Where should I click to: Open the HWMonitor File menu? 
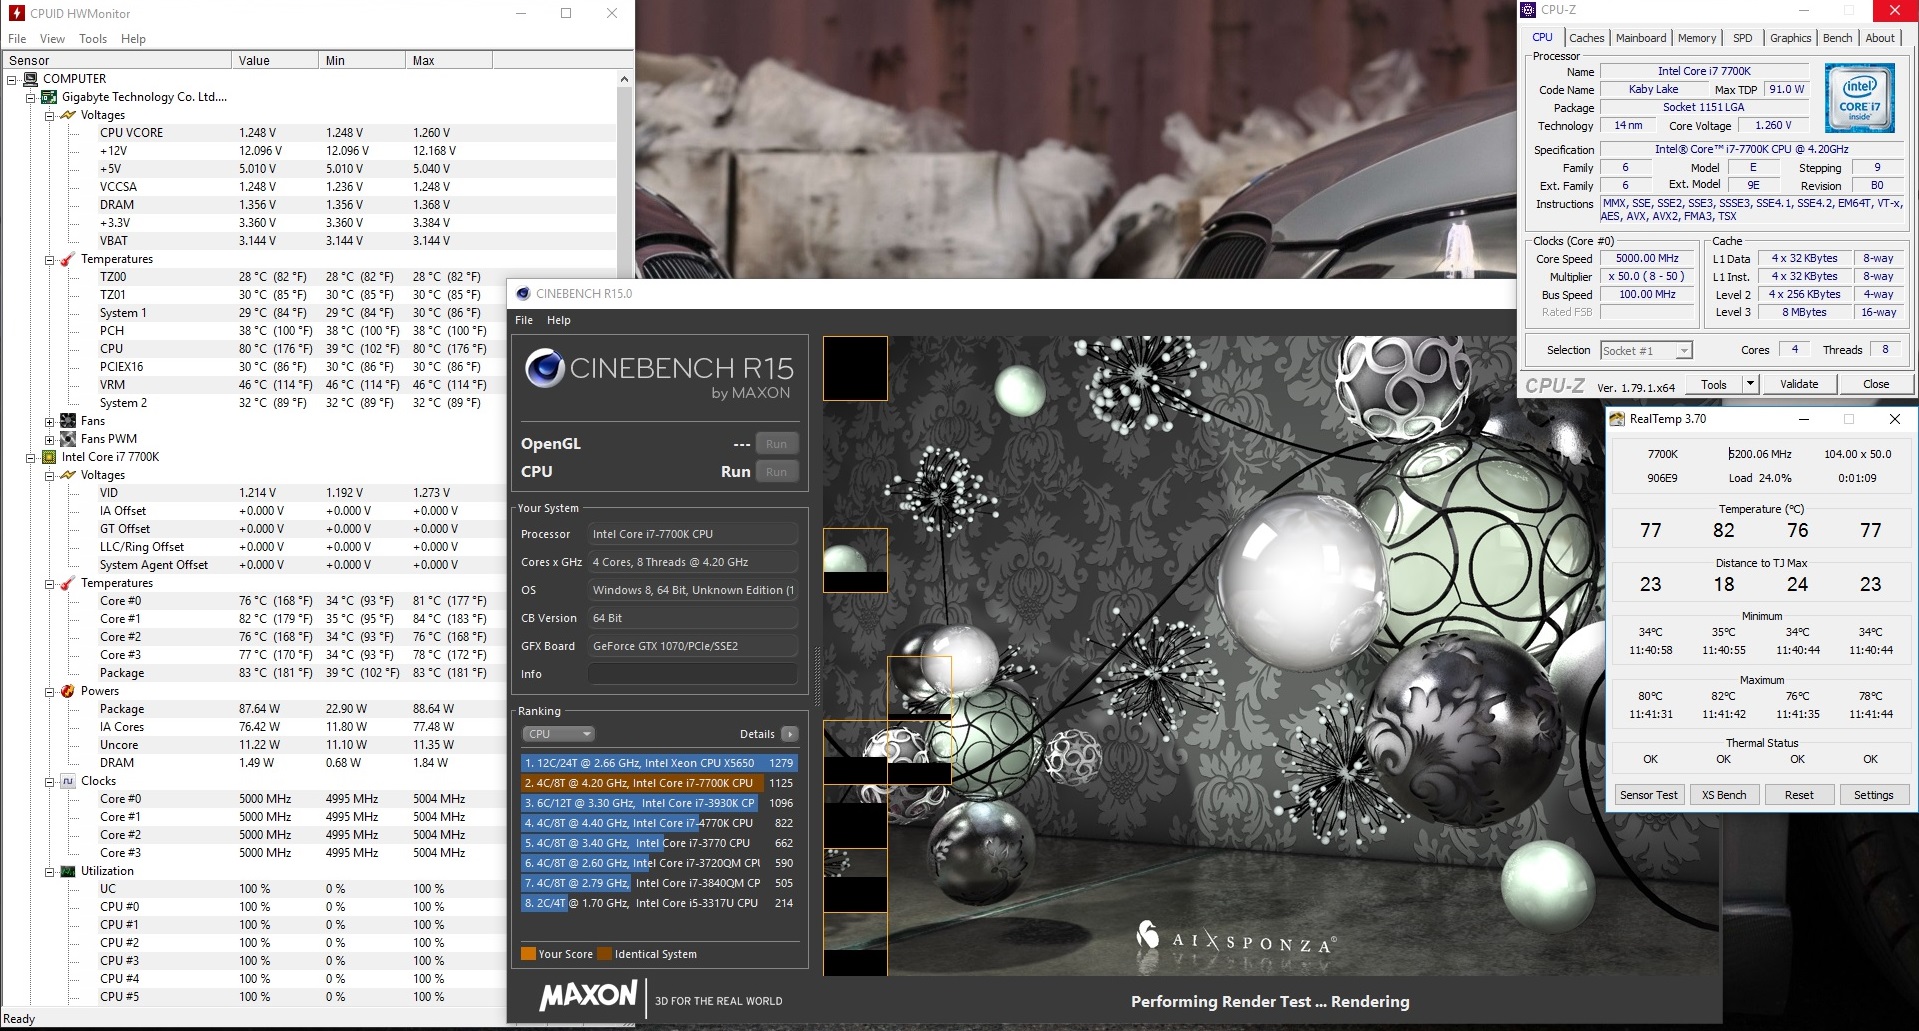coord(17,39)
